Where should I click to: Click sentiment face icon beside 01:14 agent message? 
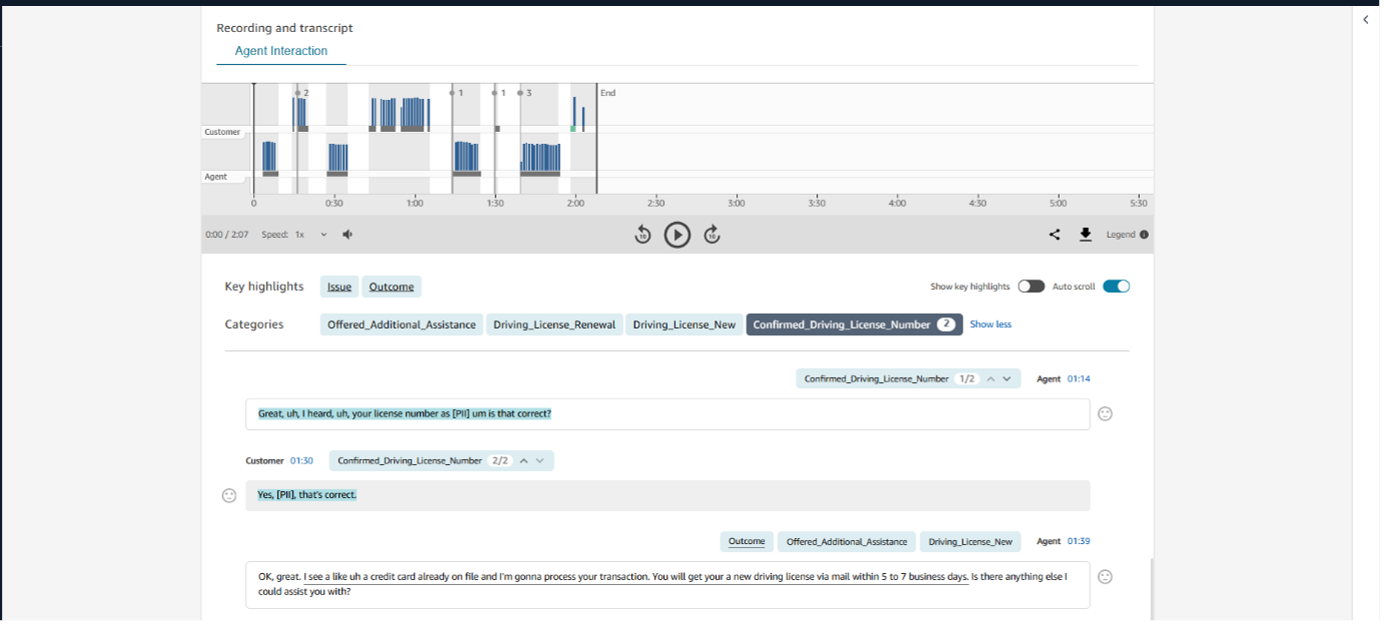[1105, 414]
